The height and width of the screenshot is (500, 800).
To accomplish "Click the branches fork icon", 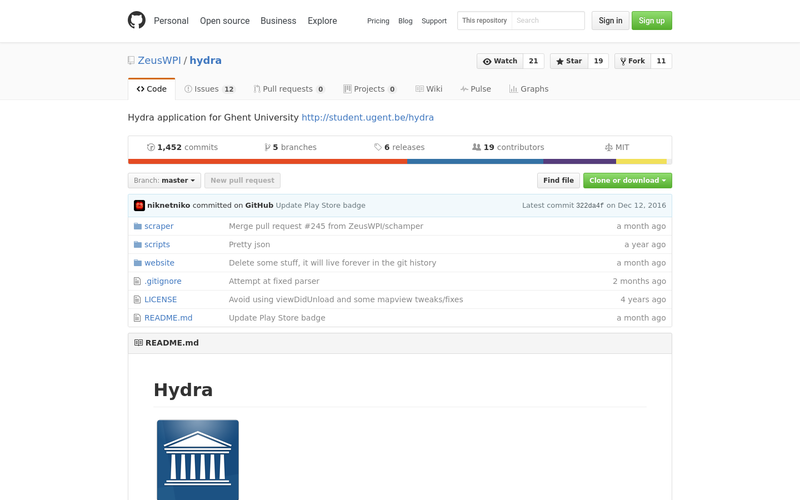I will coord(267,147).
